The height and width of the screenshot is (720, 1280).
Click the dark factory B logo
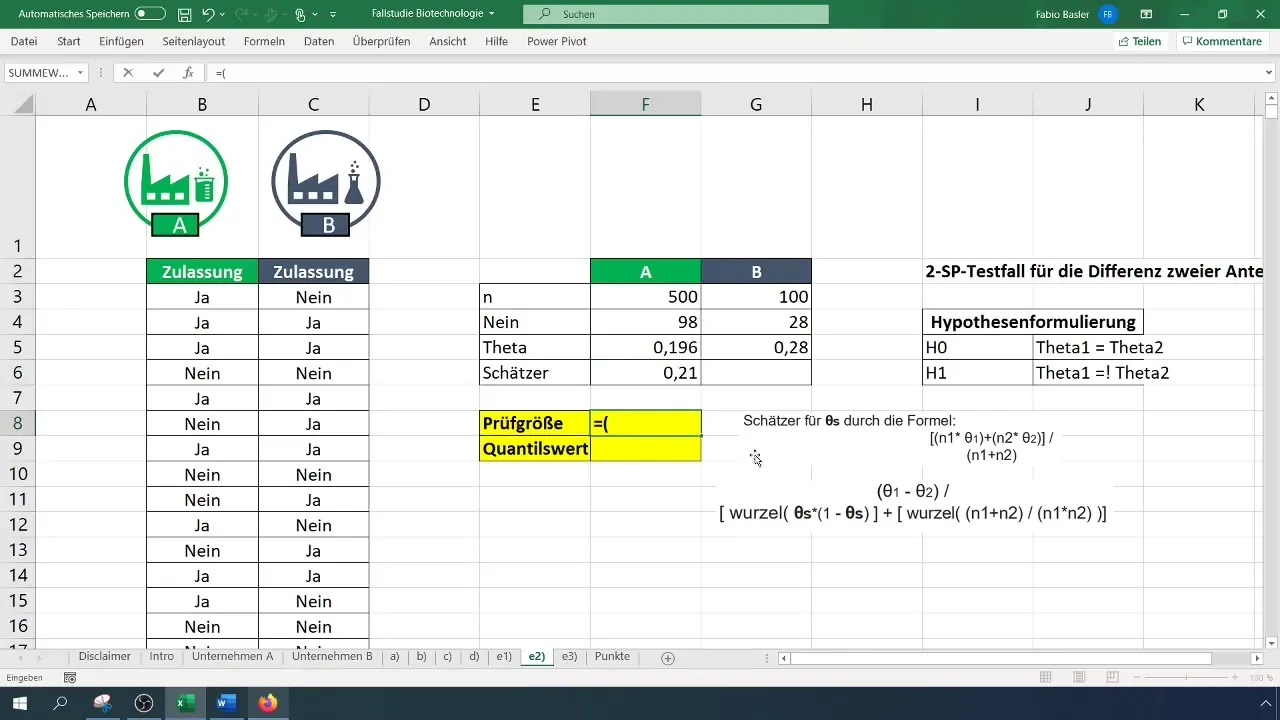point(326,184)
